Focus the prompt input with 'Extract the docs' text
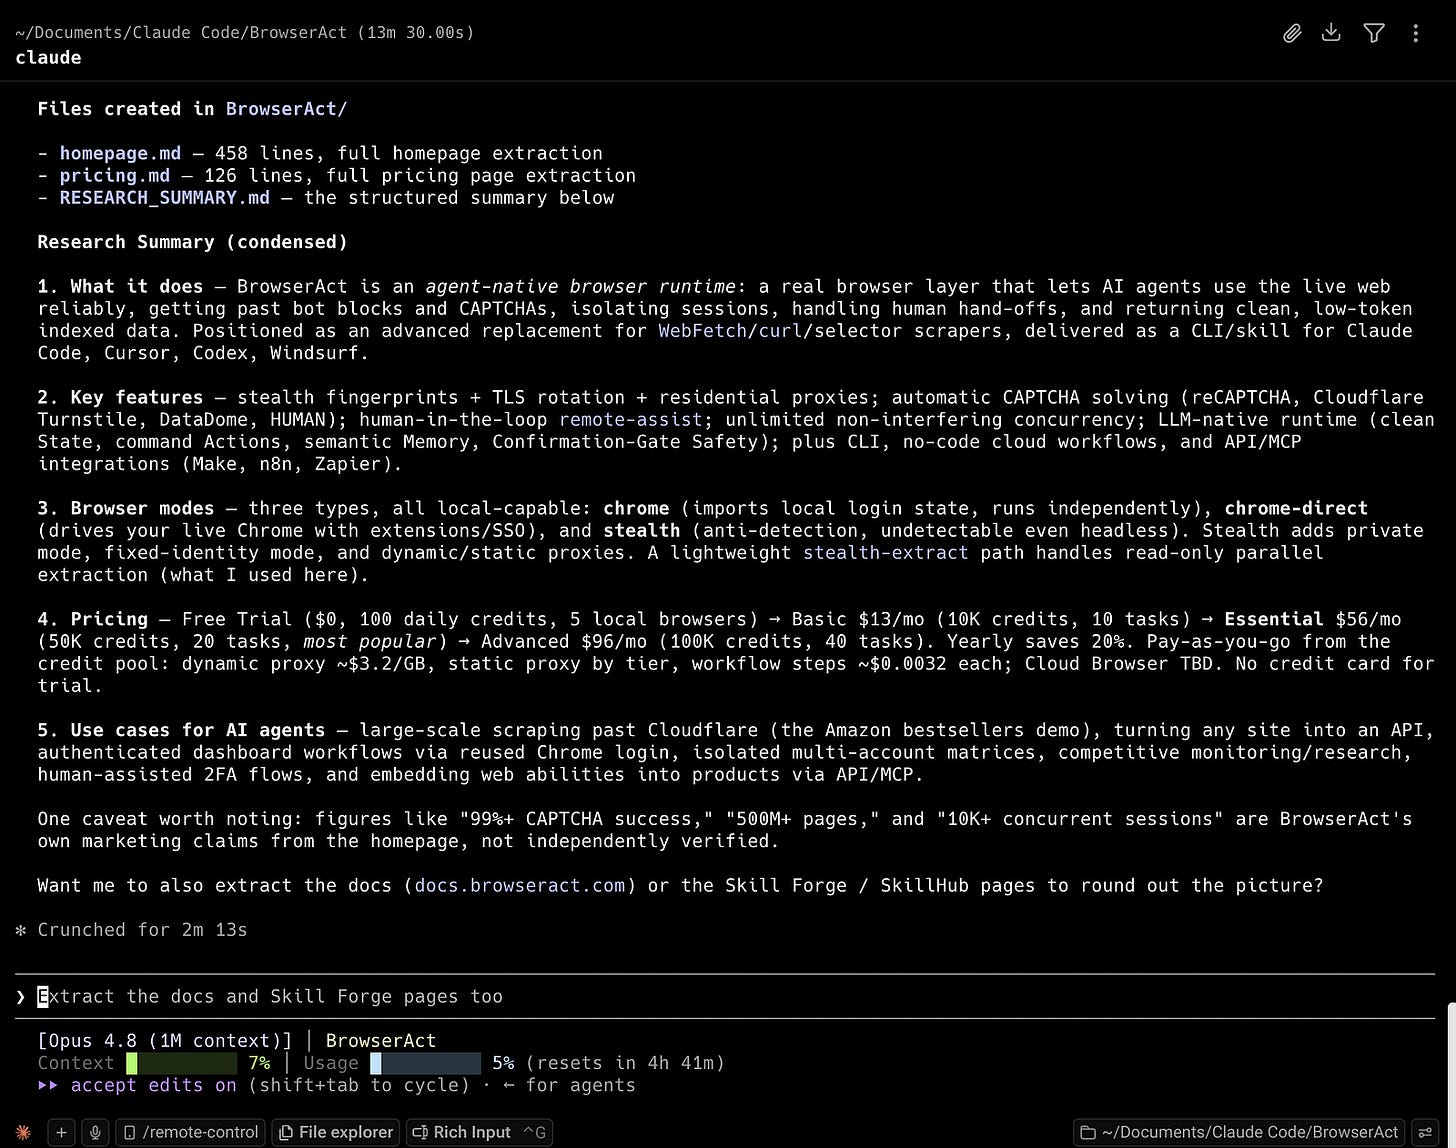Viewport: 1456px width, 1148px height. pos(725,996)
